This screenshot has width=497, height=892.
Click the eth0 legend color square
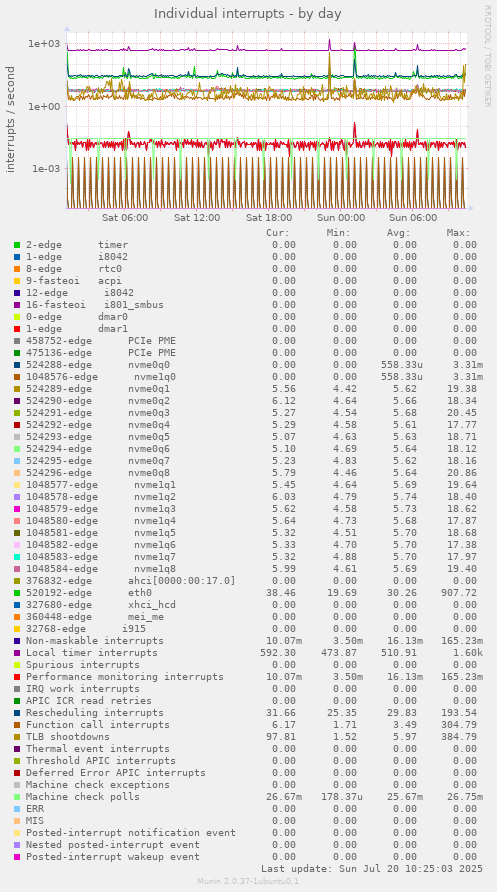[x=17, y=593]
